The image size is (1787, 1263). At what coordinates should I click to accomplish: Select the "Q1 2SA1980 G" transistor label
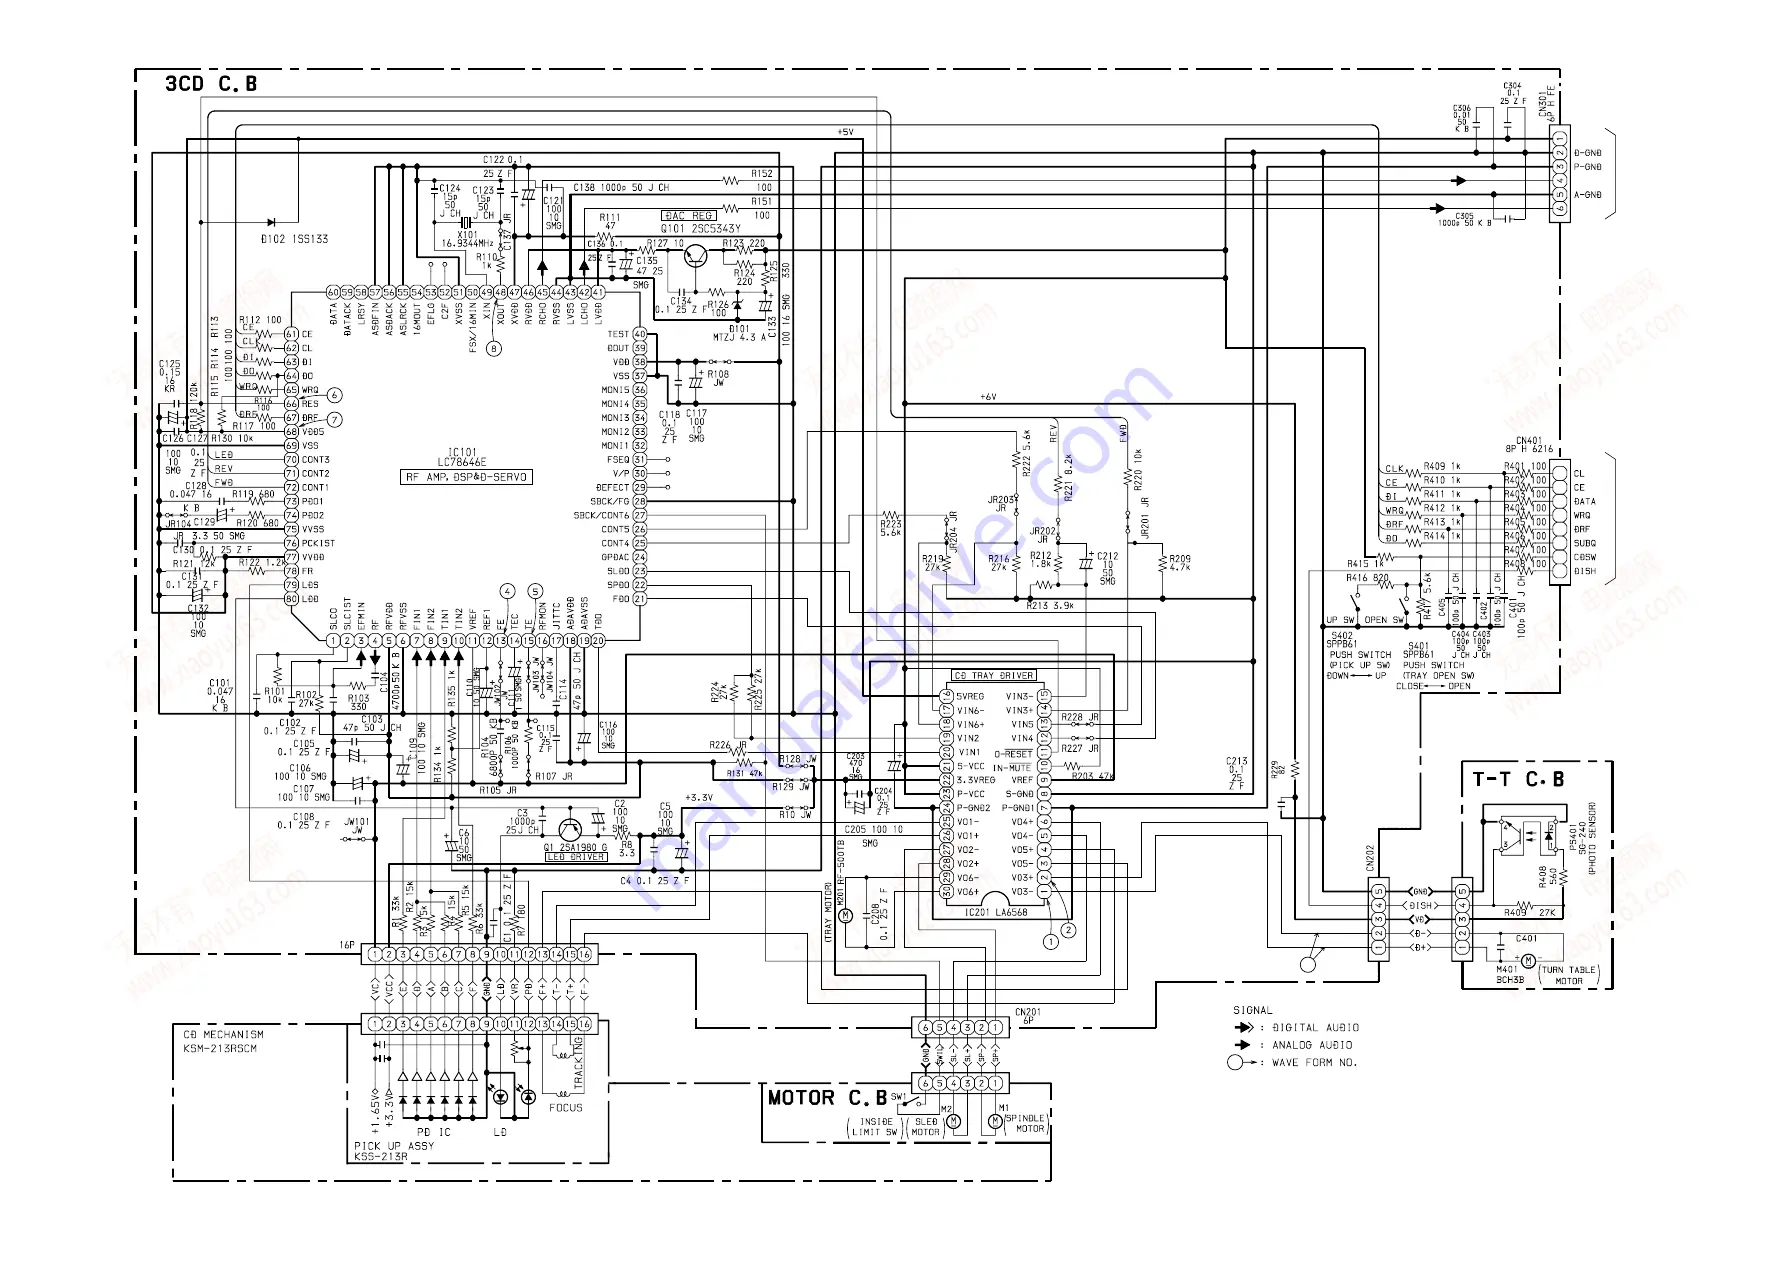point(575,847)
